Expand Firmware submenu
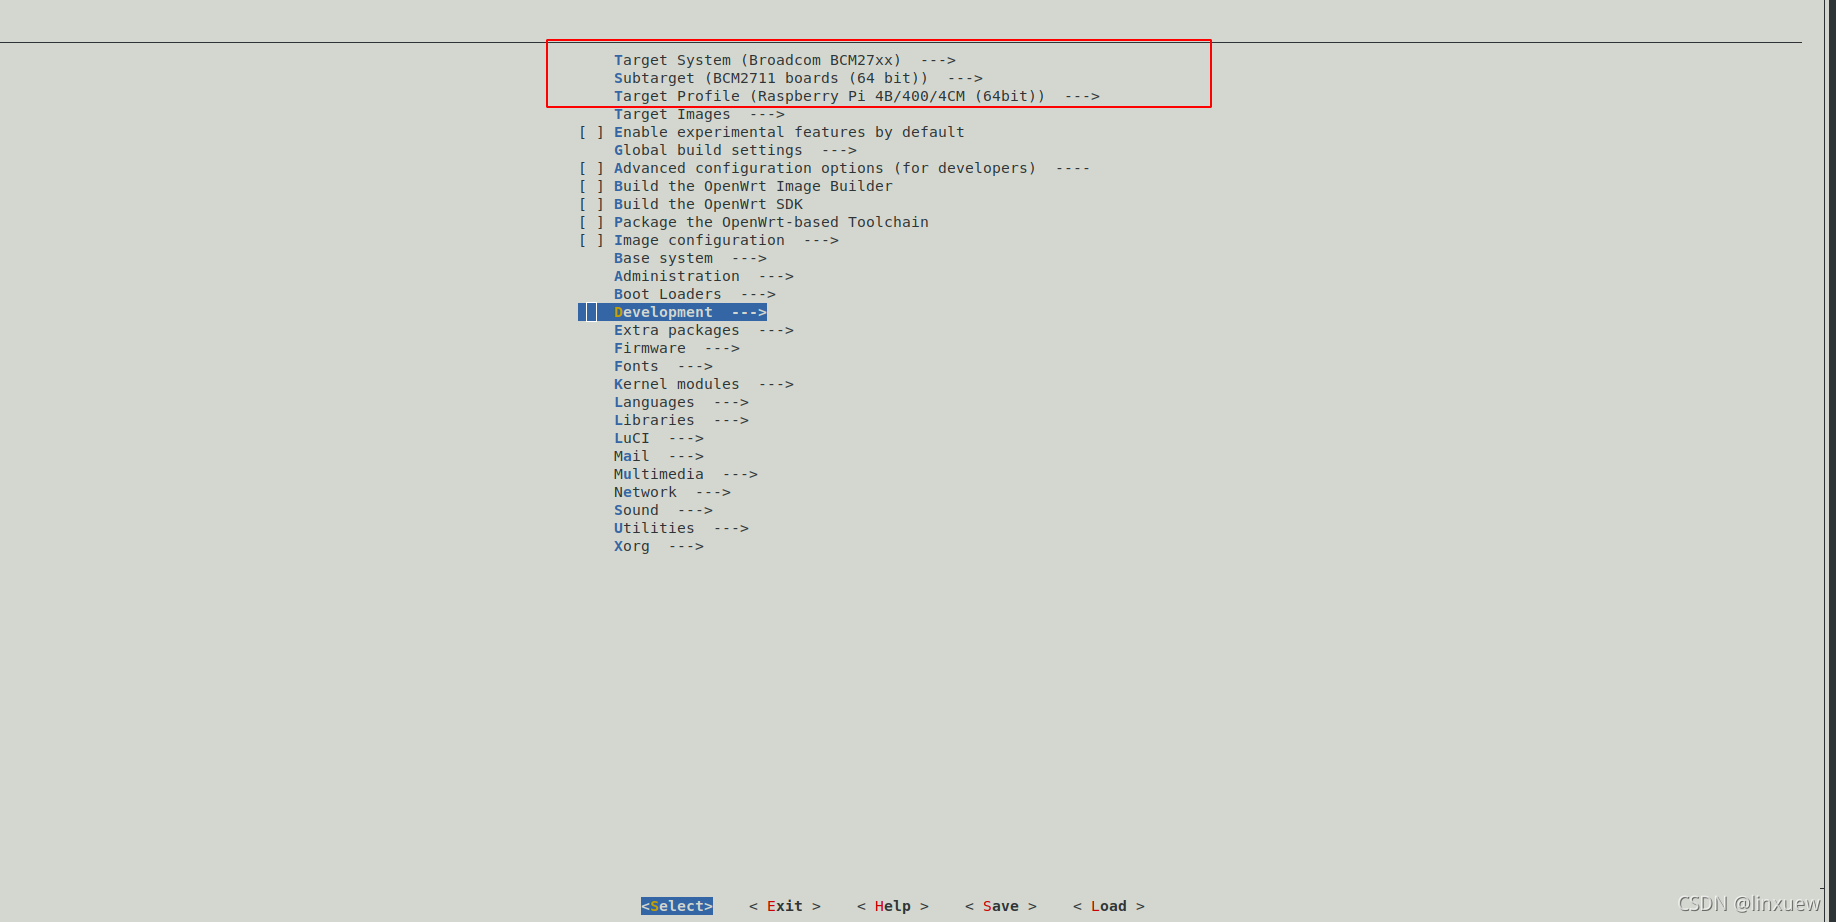 [676, 348]
